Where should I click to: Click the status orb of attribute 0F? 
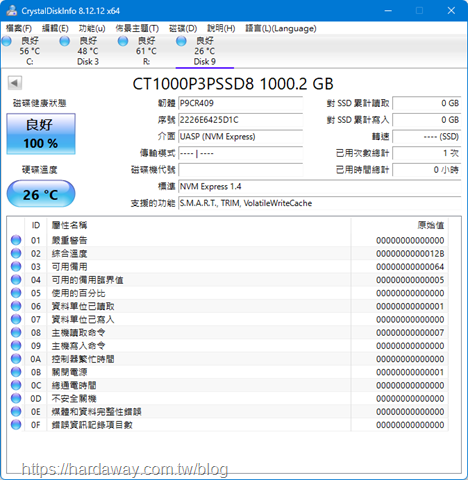click(16, 425)
